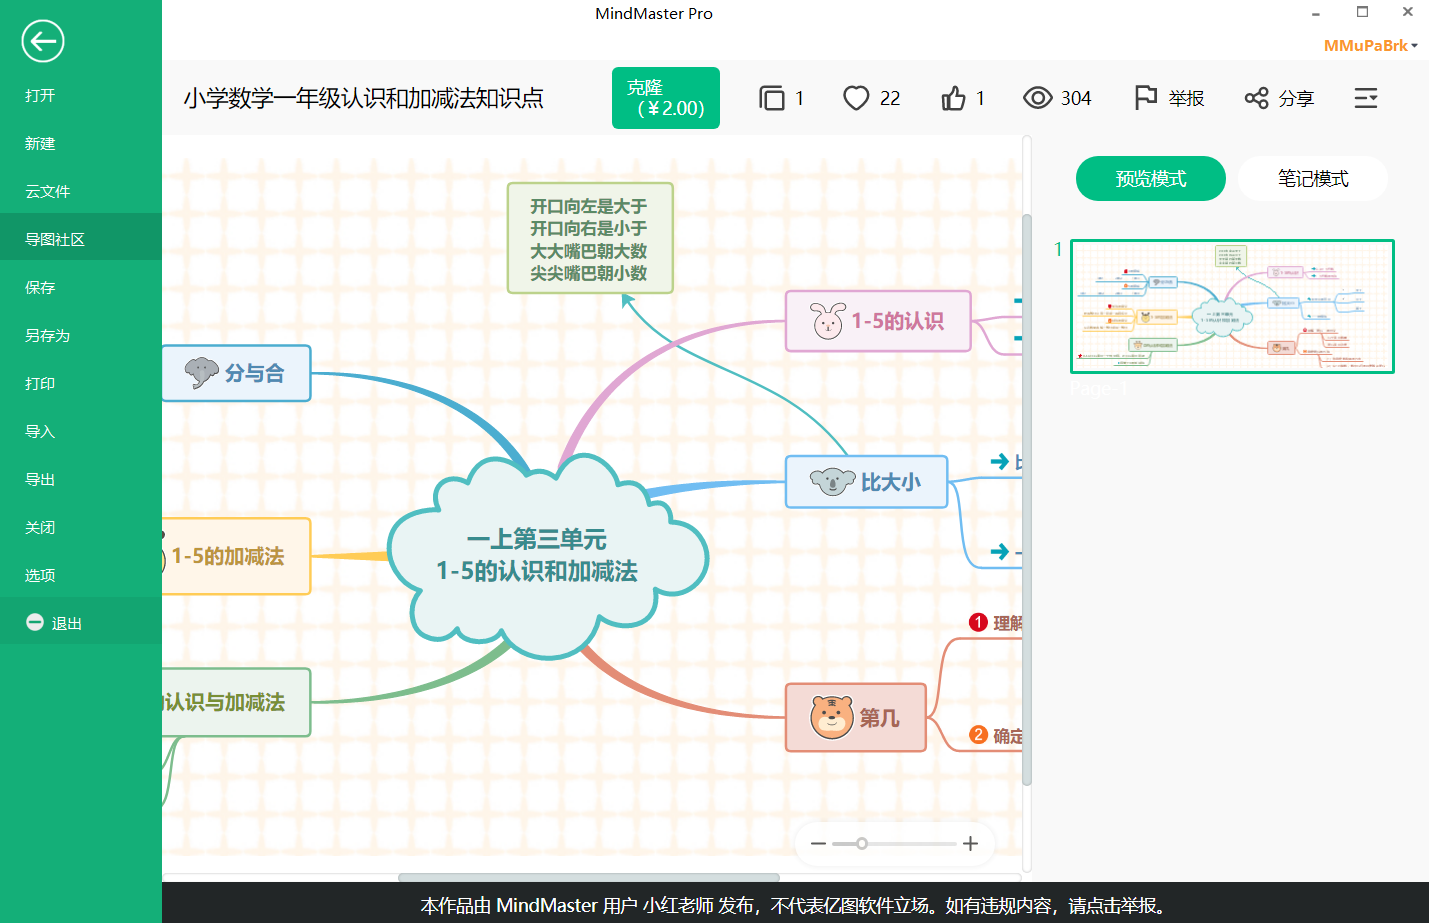Click the back arrow icon

point(42,41)
